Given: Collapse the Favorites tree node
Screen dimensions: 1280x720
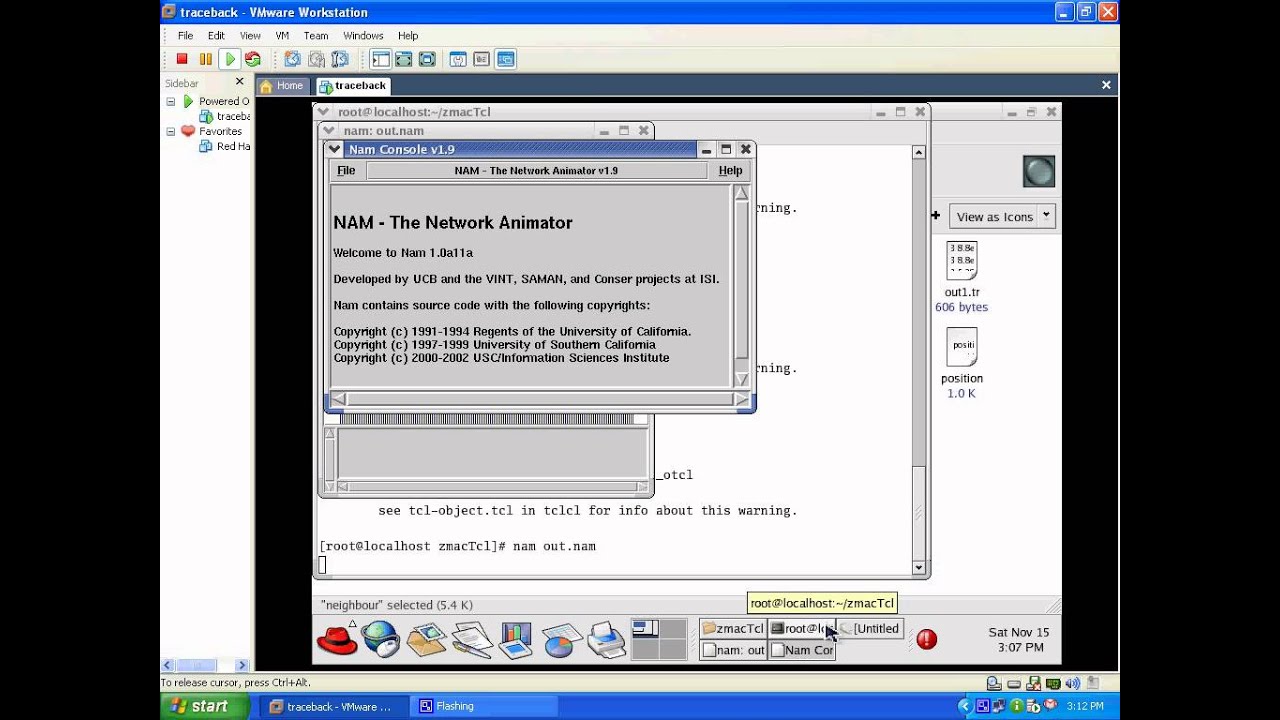Looking at the screenshot, I should [170, 131].
